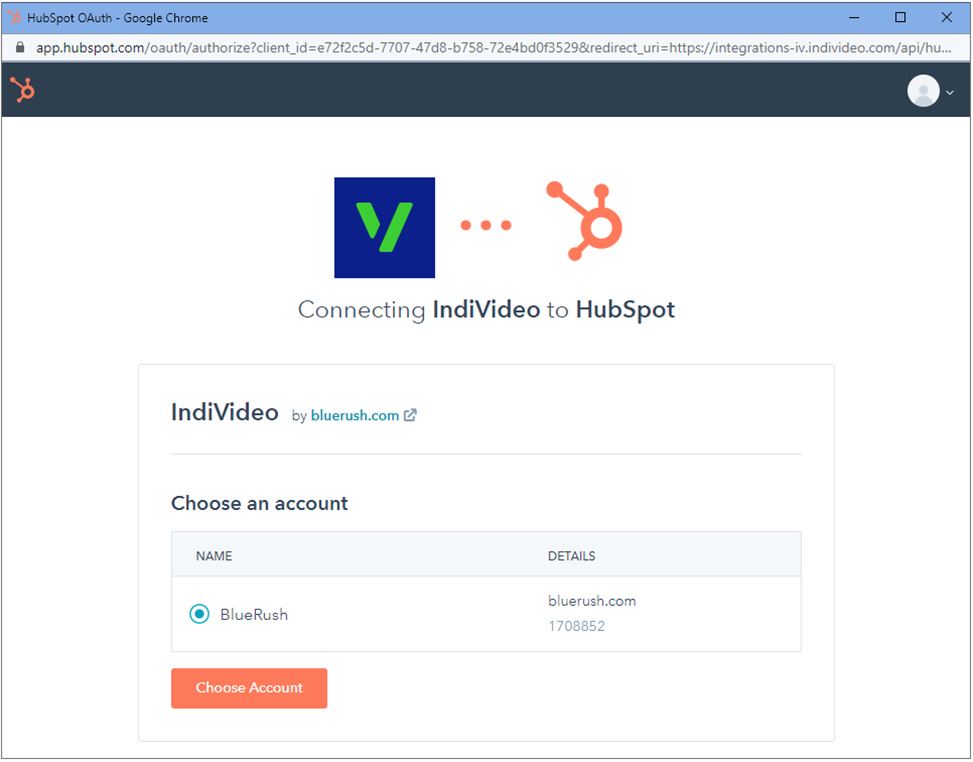Click the address bar URL
The height and width of the screenshot is (762, 973).
point(493,48)
